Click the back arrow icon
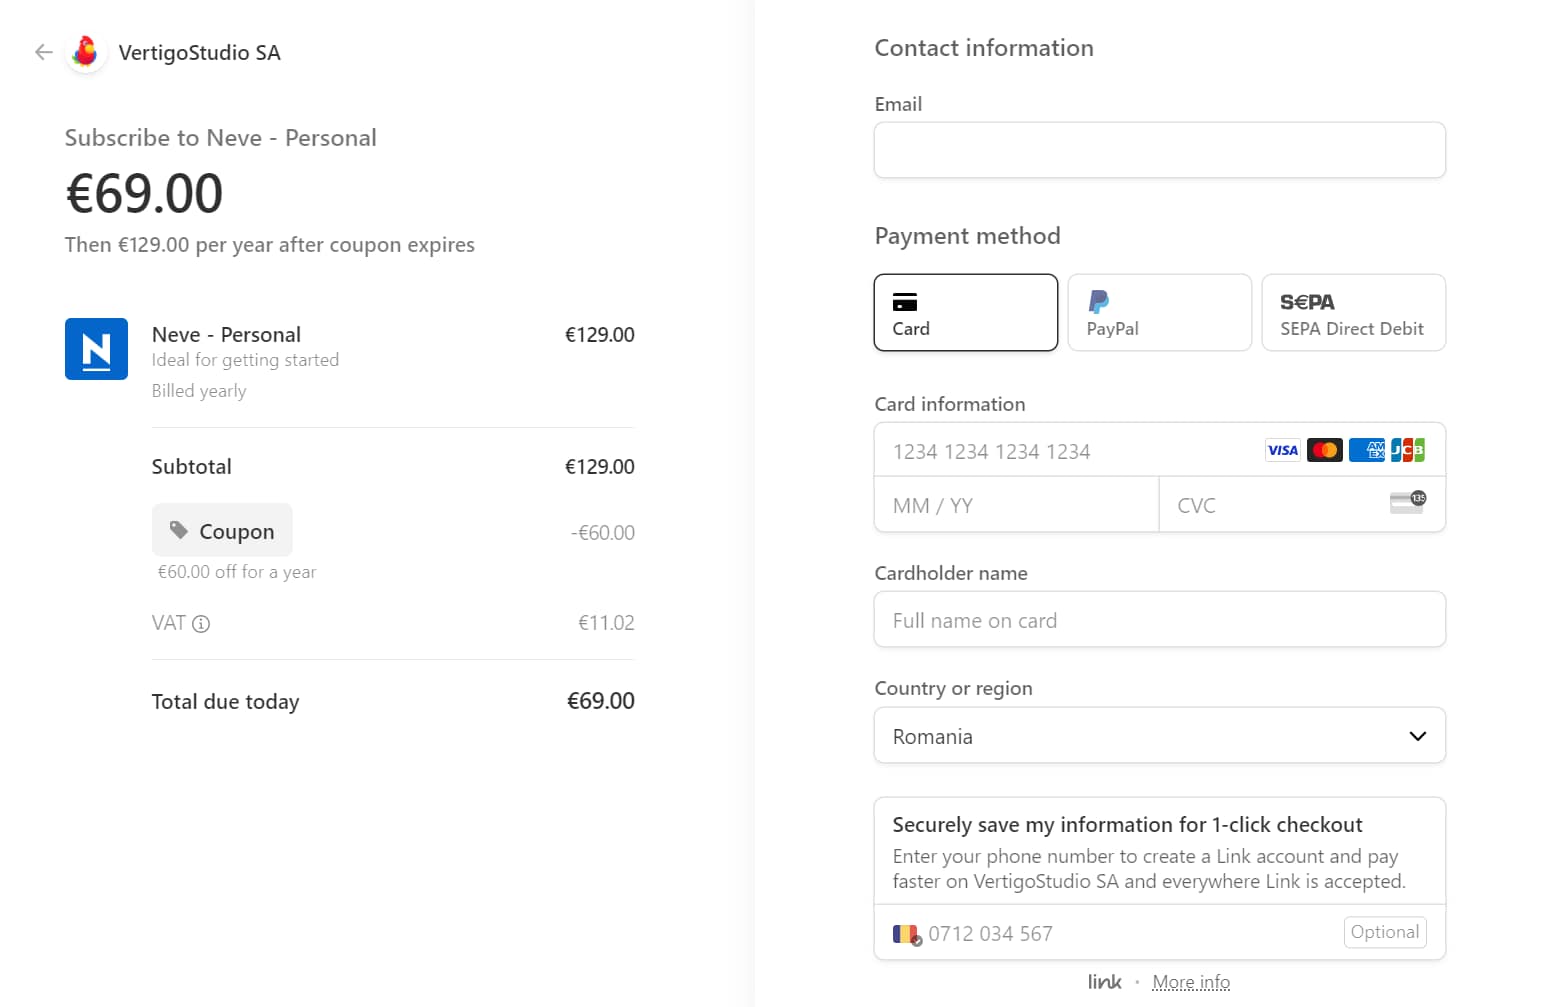The height and width of the screenshot is (1007, 1552). 43,52
